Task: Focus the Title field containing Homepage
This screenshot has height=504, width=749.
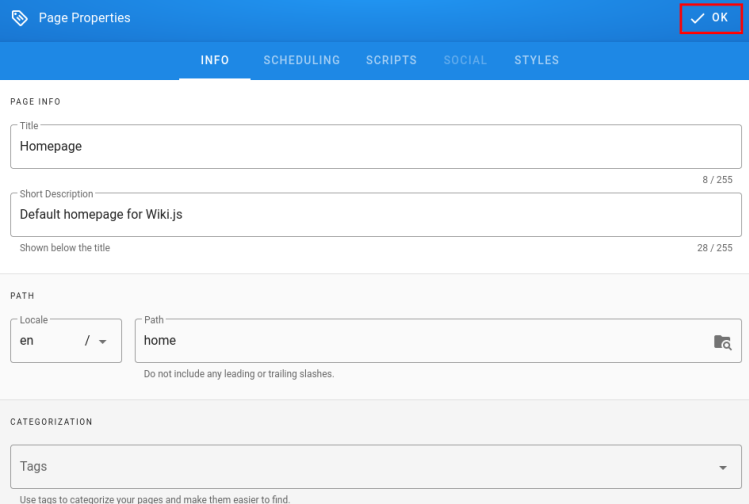Action: pos(375,146)
